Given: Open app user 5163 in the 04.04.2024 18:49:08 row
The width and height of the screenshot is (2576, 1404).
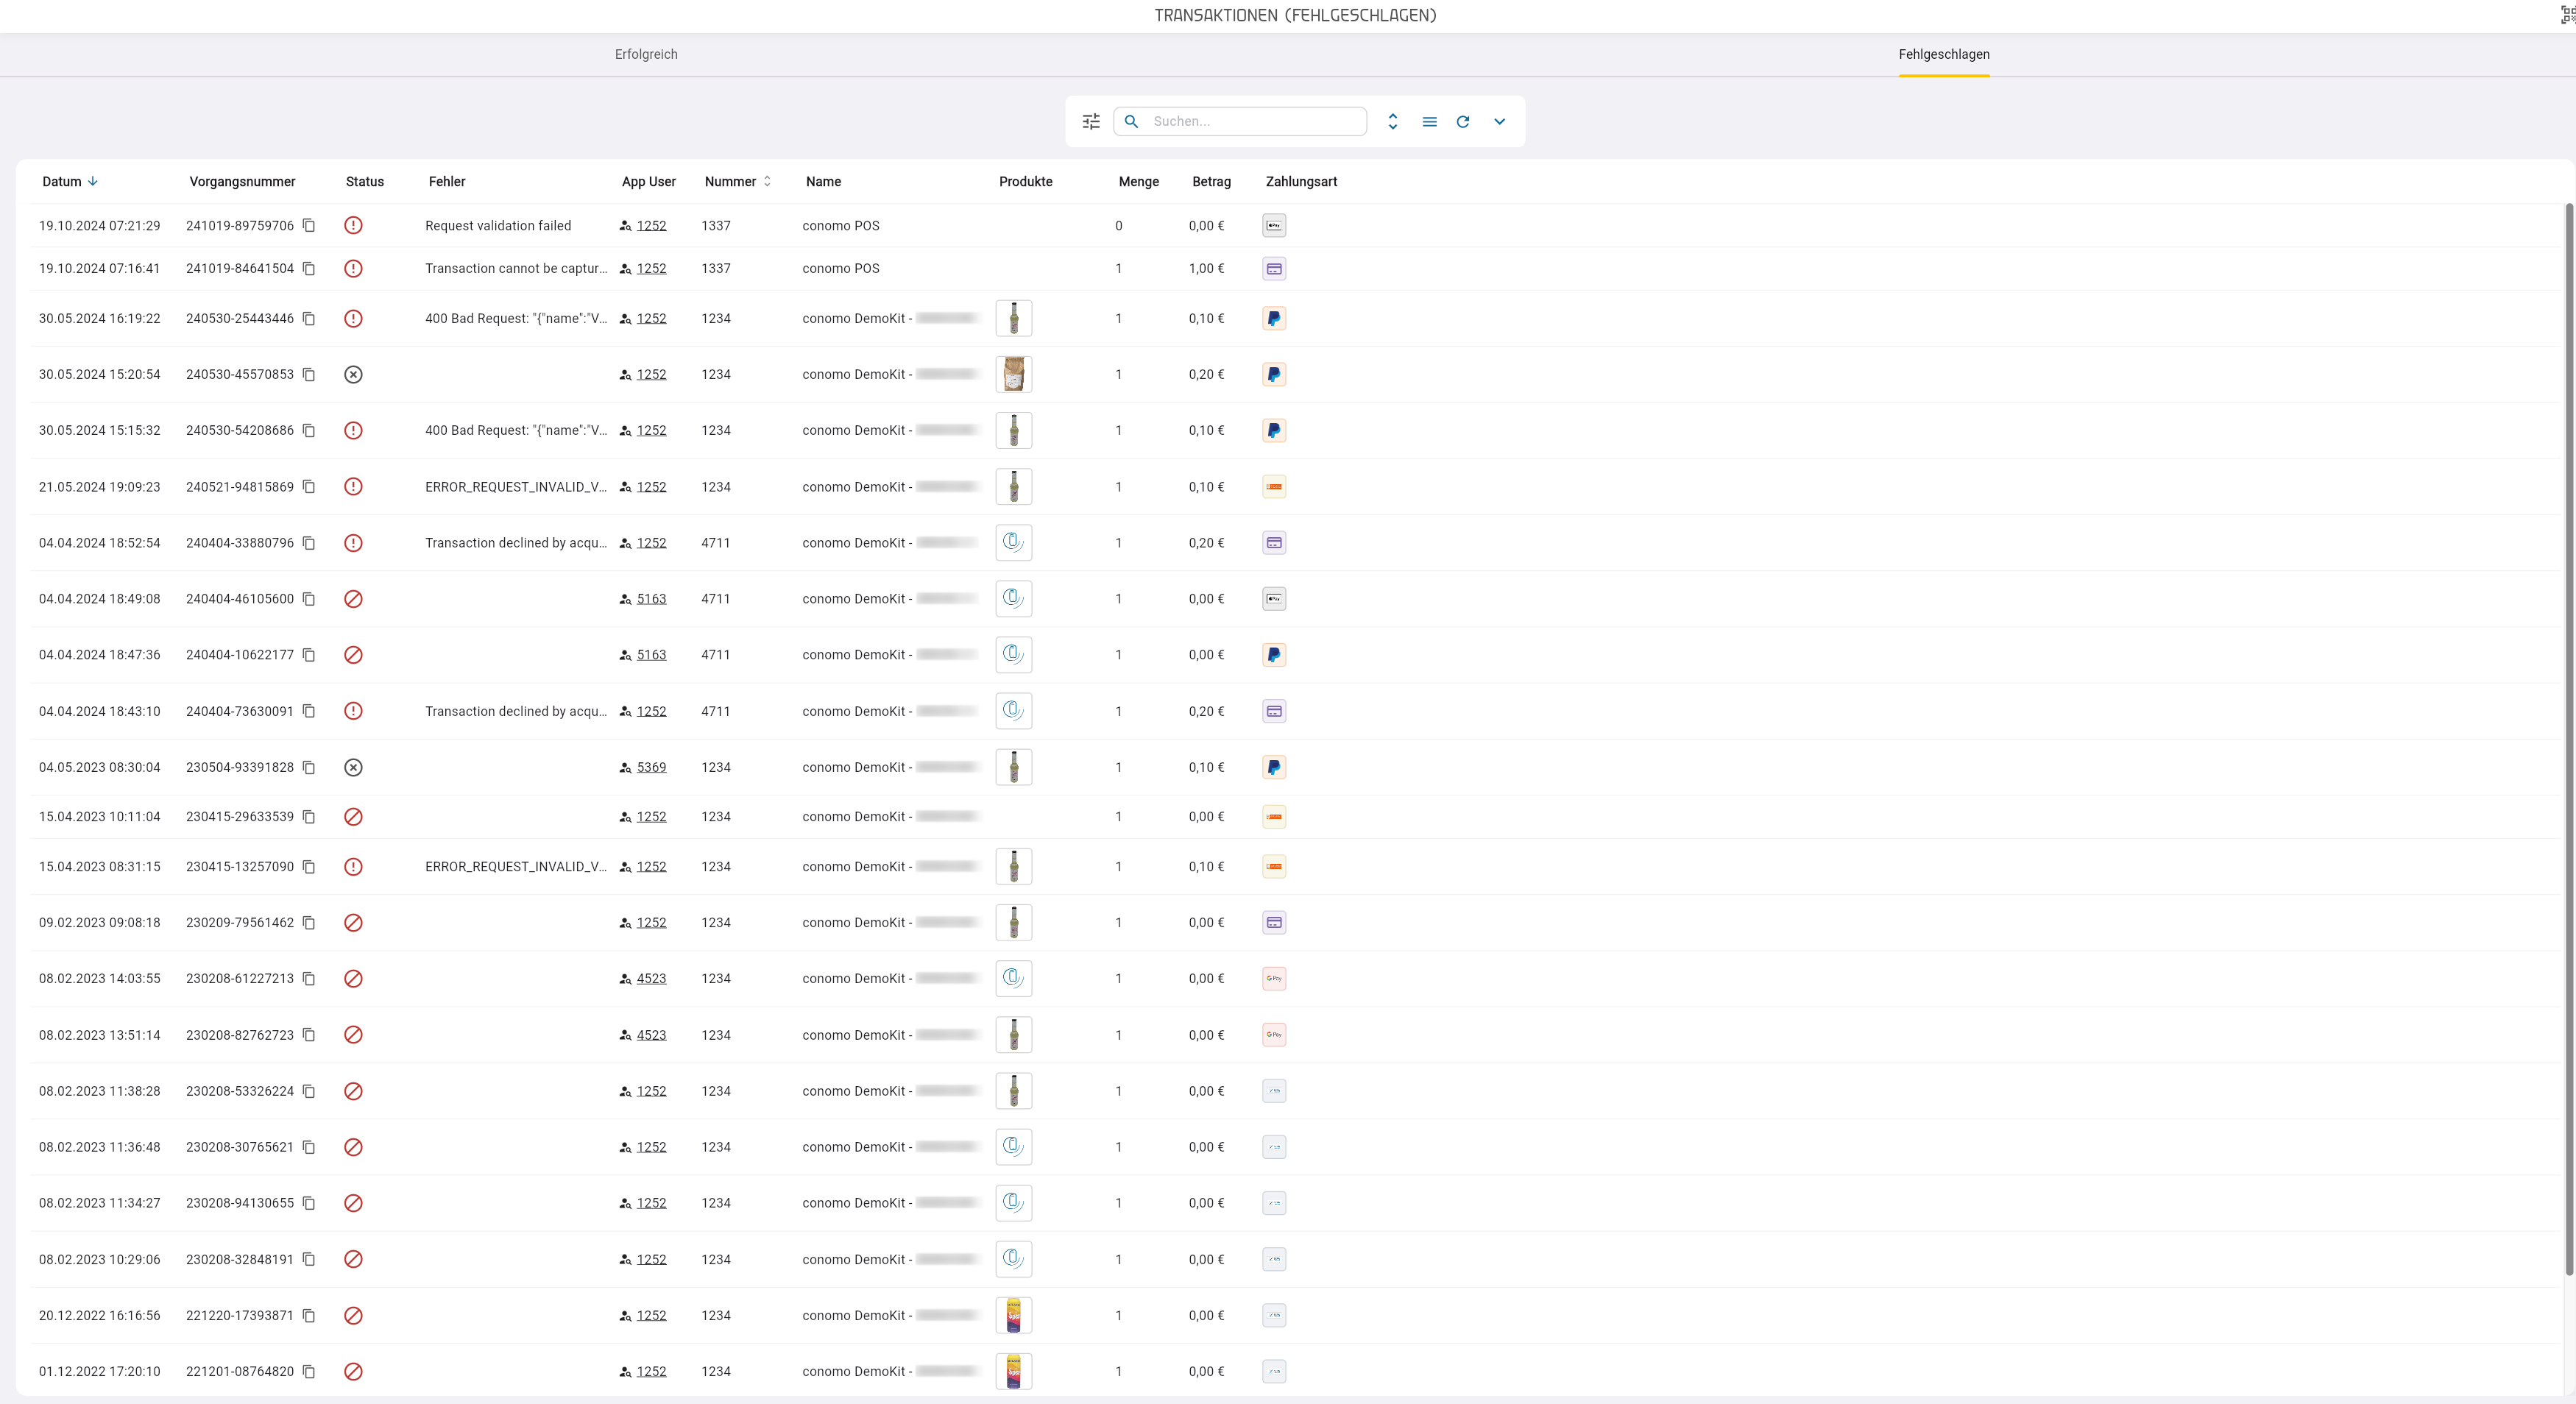Looking at the screenshot, I should click(651, 599).
